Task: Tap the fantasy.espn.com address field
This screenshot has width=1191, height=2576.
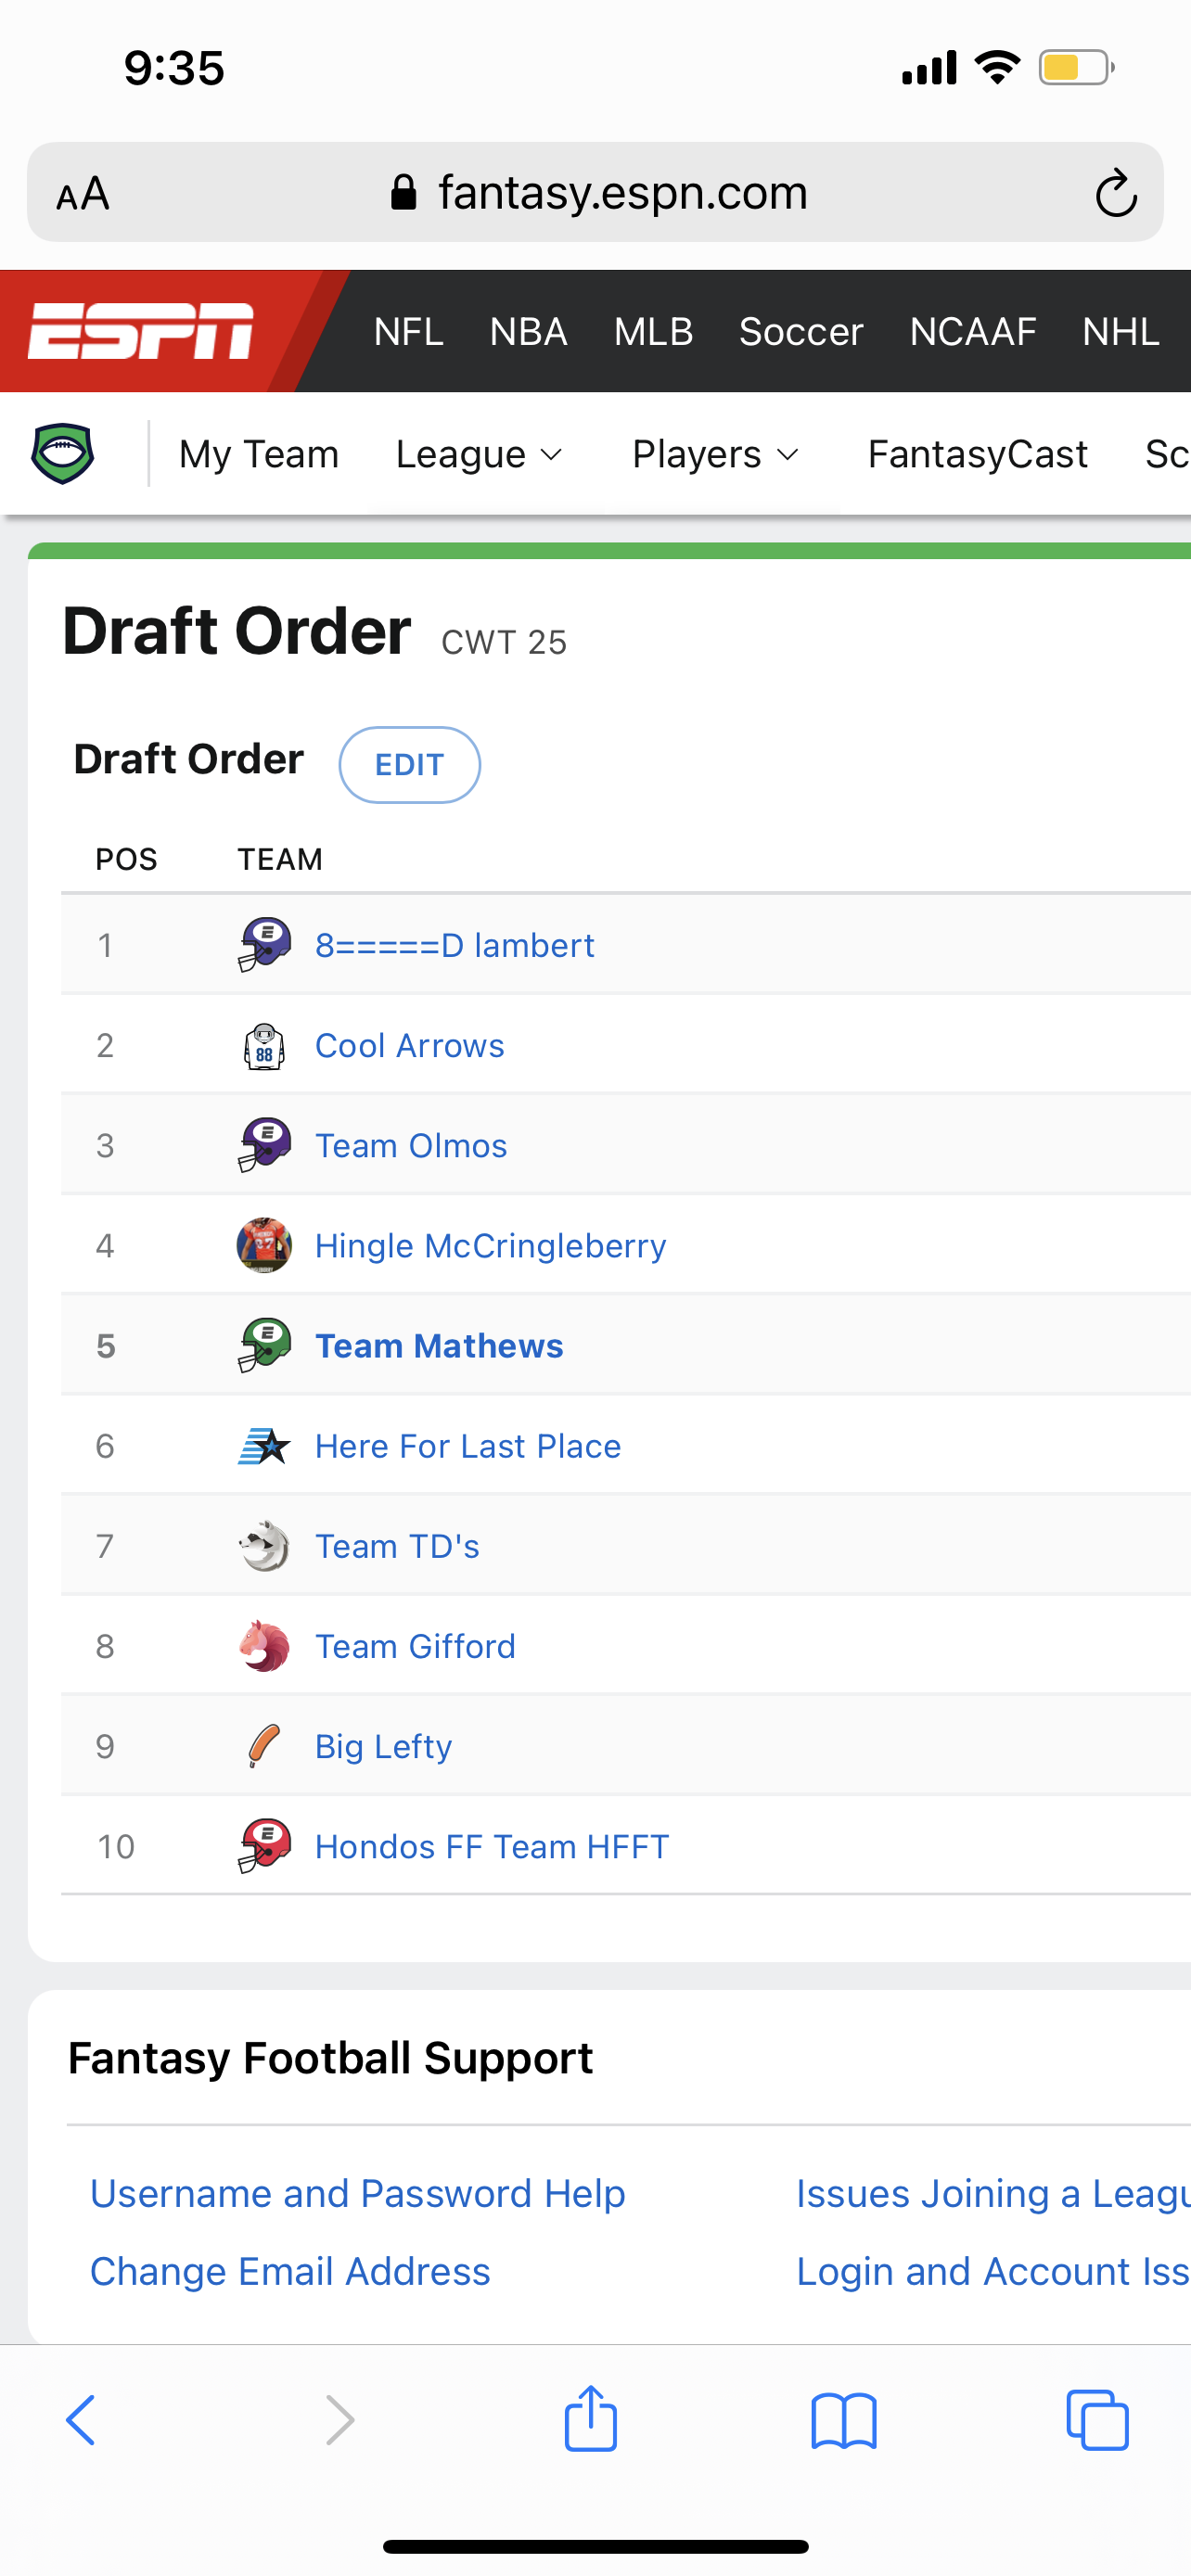Action: click(595, 192)
